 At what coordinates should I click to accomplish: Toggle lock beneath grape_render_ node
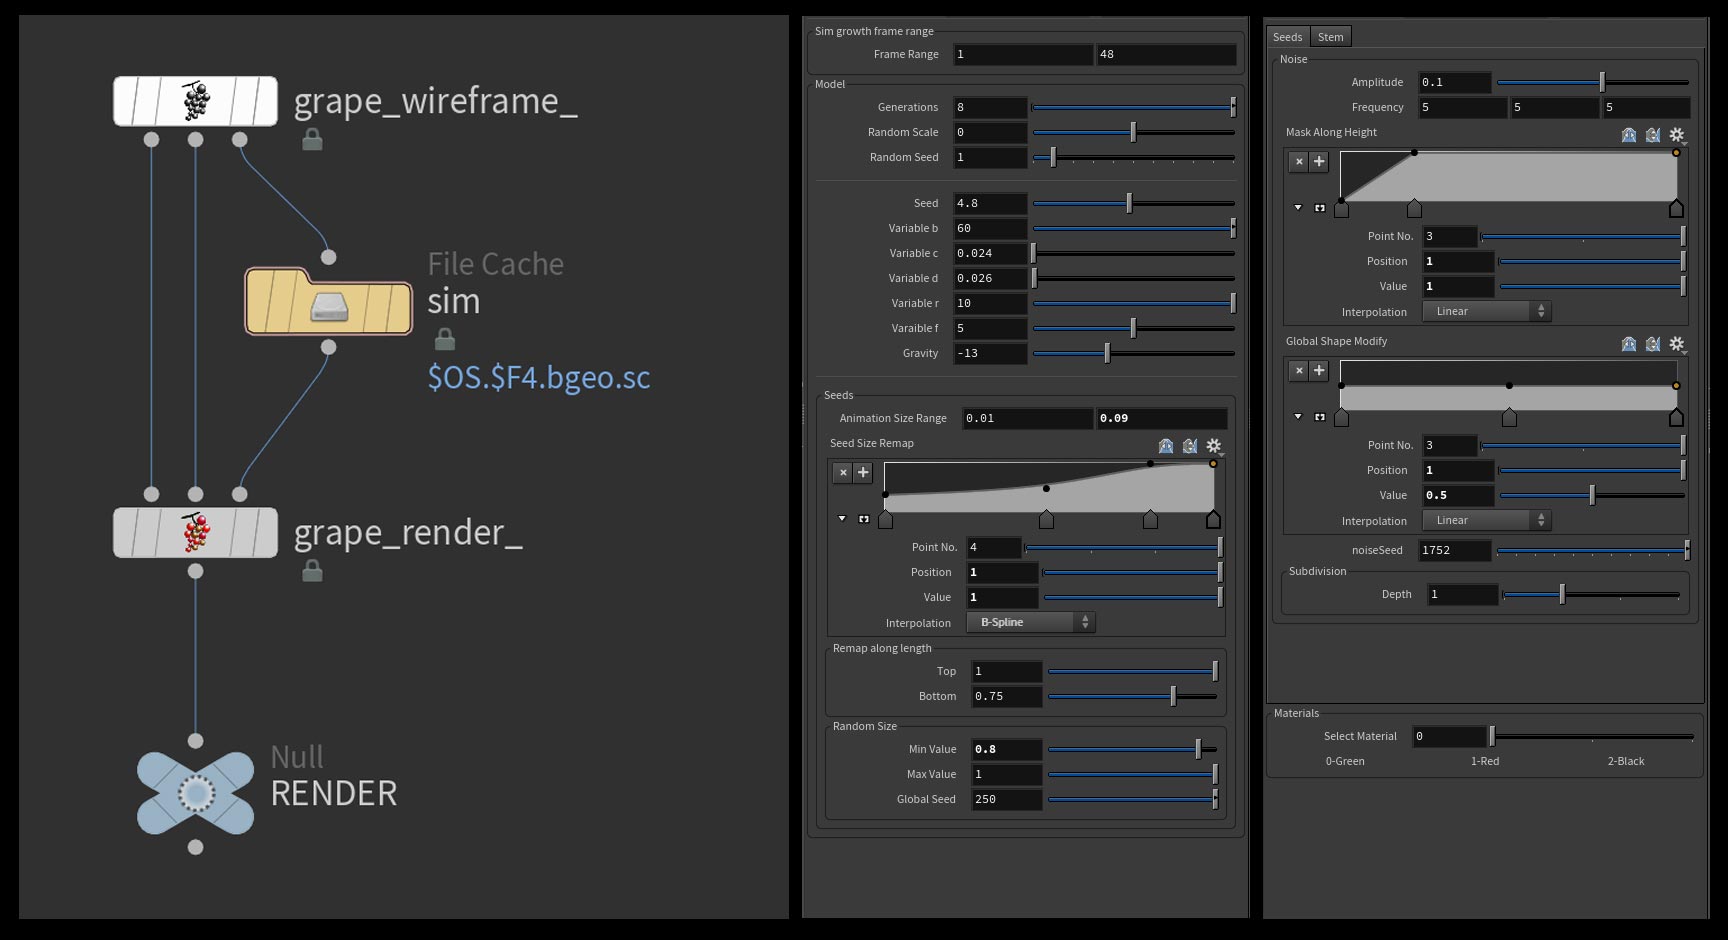[x=312, y=571]
